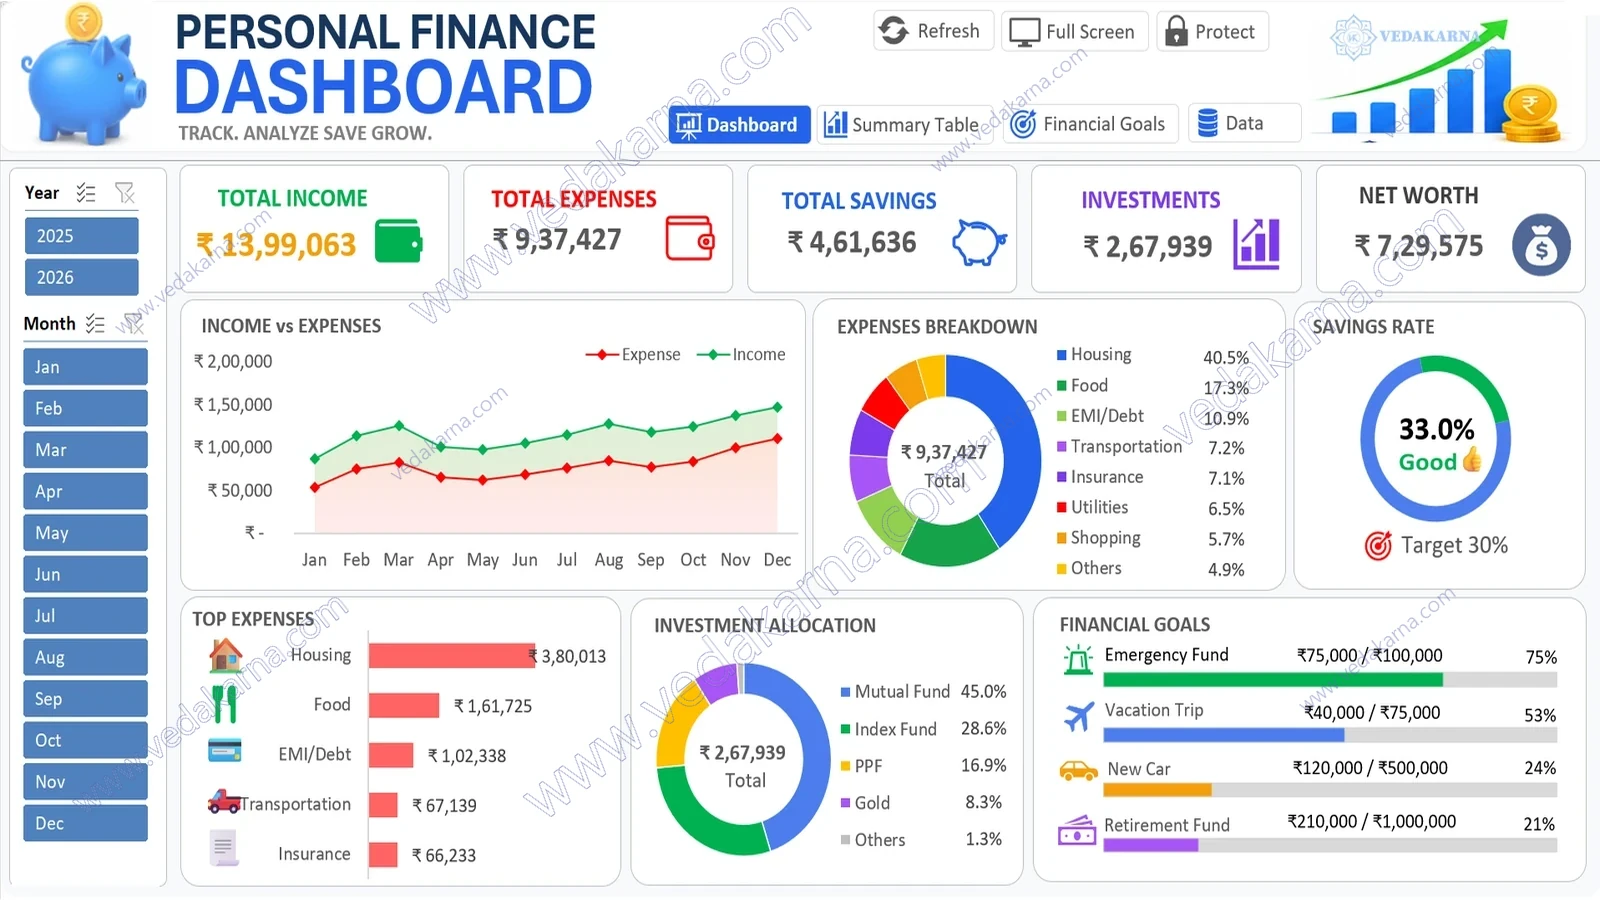Click the cash icon for Retirement Fund
This screenshot has height=900, width=1600.
point(1077,832)
